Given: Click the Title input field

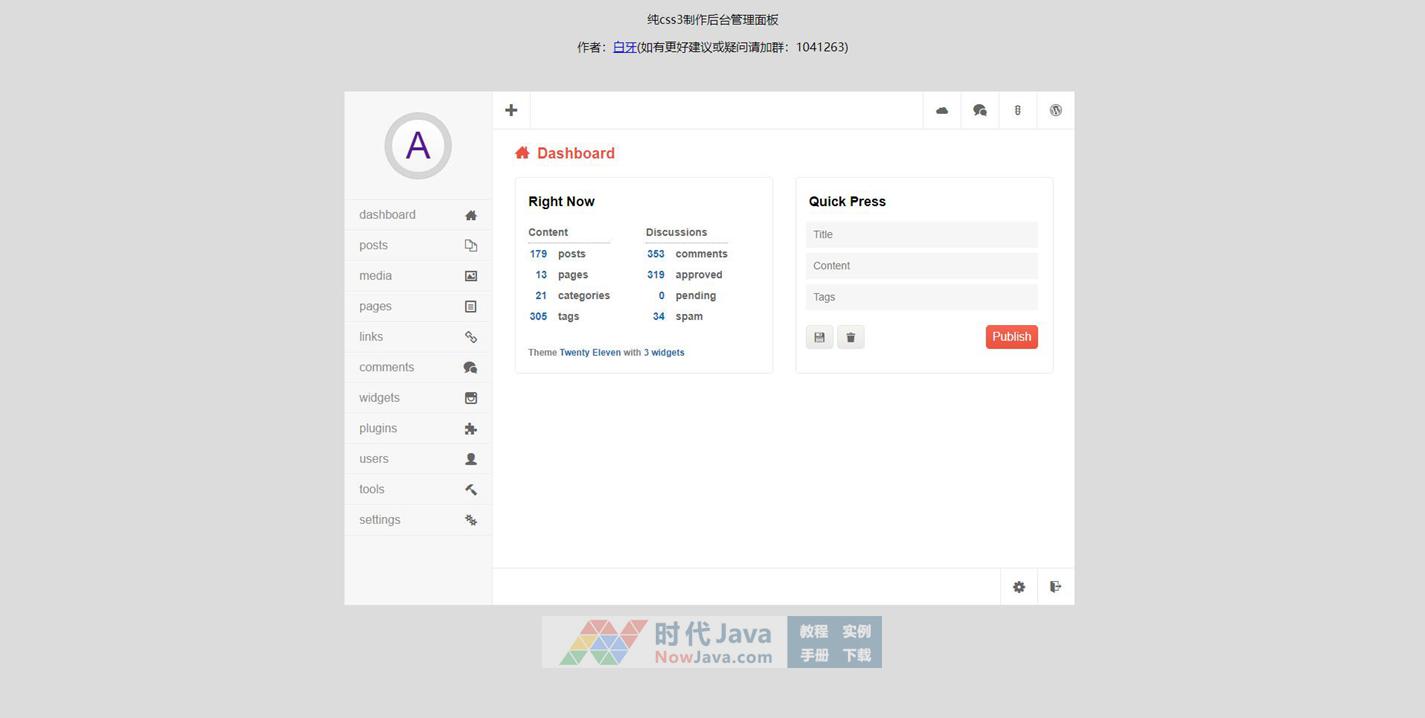Looking at the screenshot, I should (922, 235).
